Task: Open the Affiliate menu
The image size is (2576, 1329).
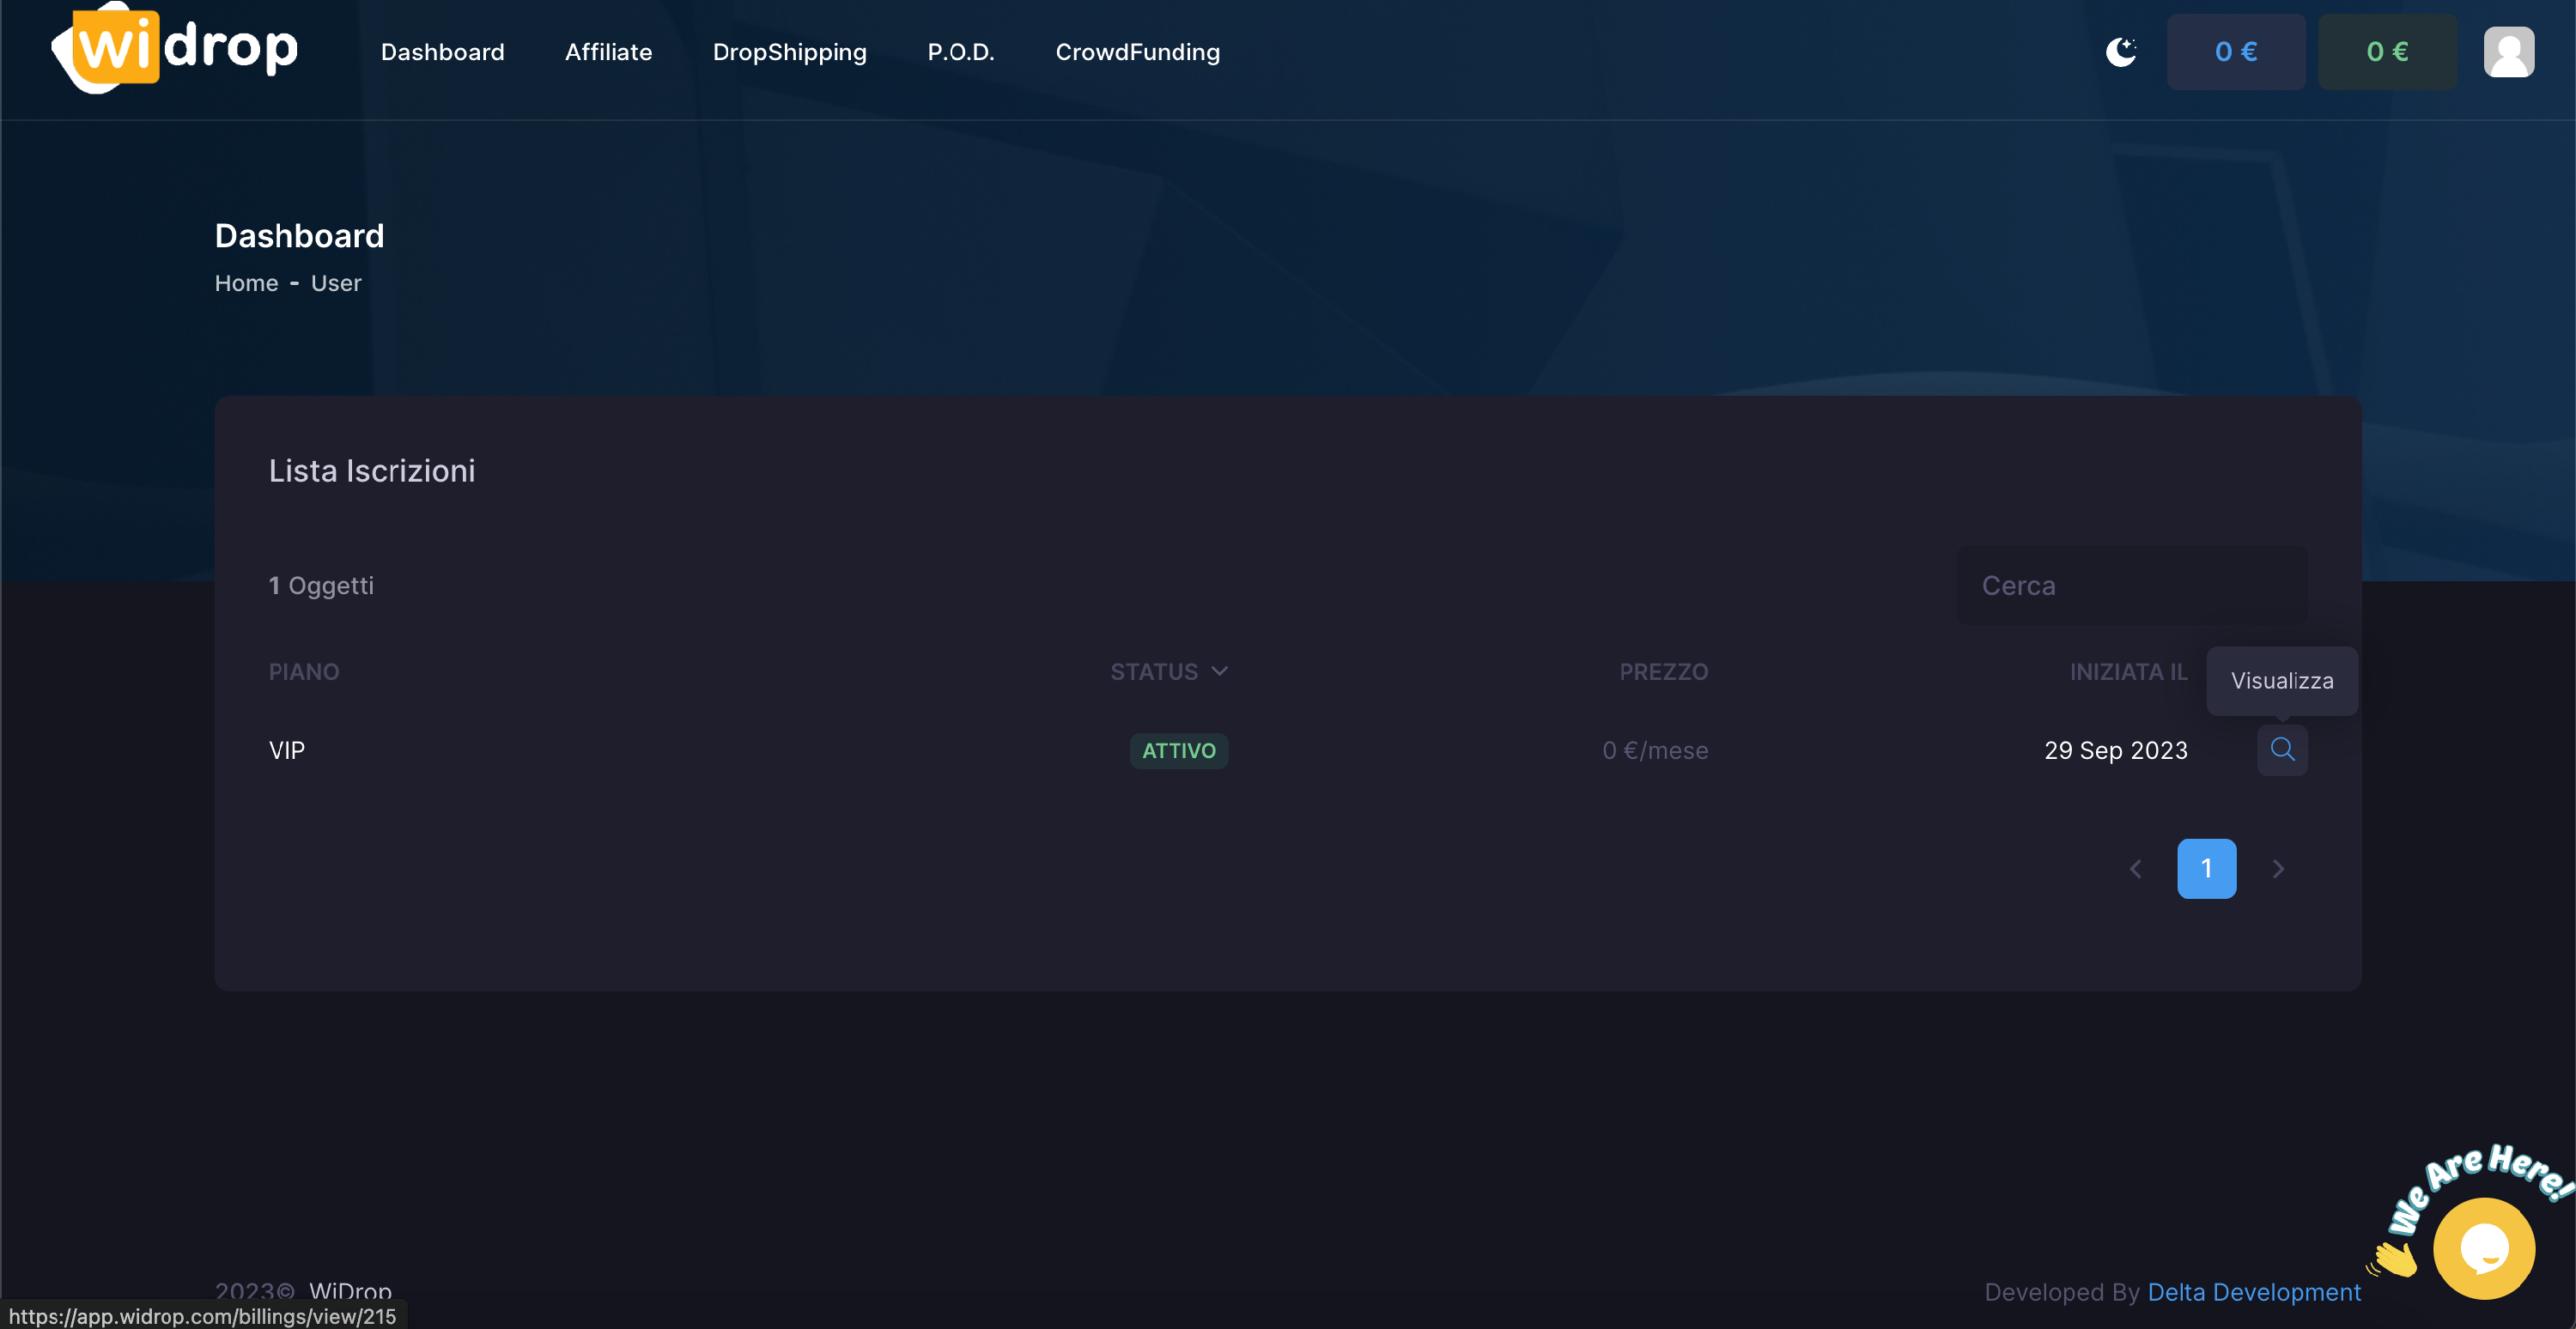Action: pos(608,52)
